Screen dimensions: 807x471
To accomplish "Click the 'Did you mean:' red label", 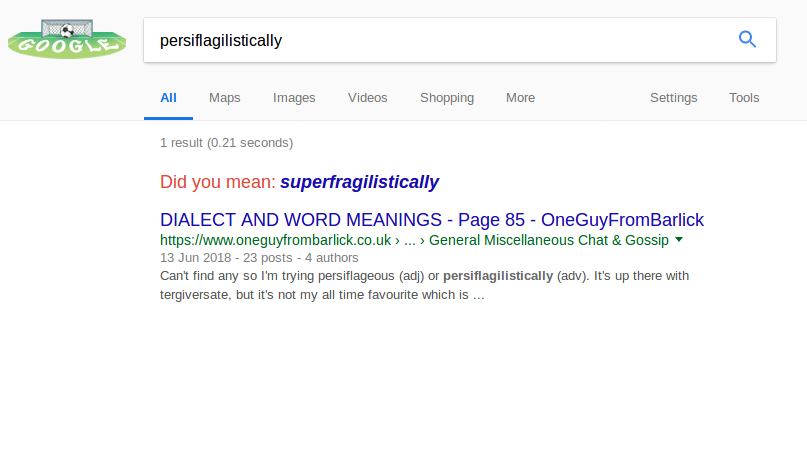I will [217, 182].
